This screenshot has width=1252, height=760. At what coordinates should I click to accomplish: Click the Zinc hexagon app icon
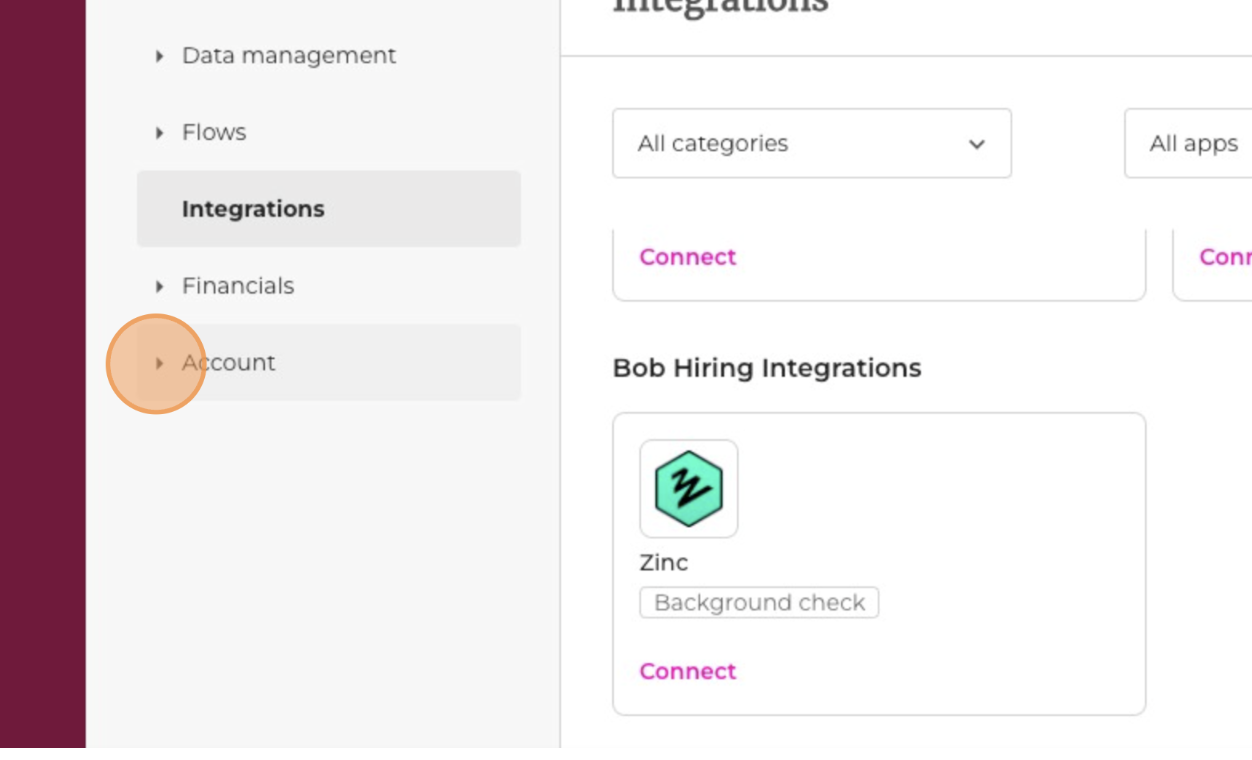click(688, 488)
